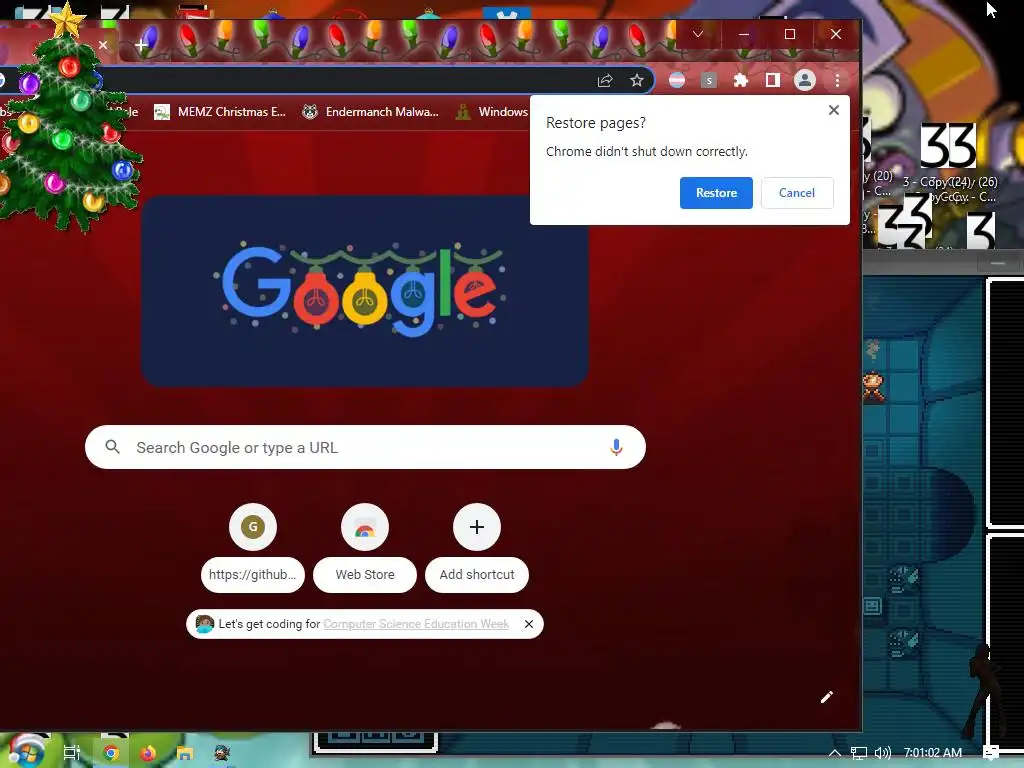The width and height of the screenshot is (1024, 768).
Task: Open the Chrome profile avatar menu
Action: point(805,80)
